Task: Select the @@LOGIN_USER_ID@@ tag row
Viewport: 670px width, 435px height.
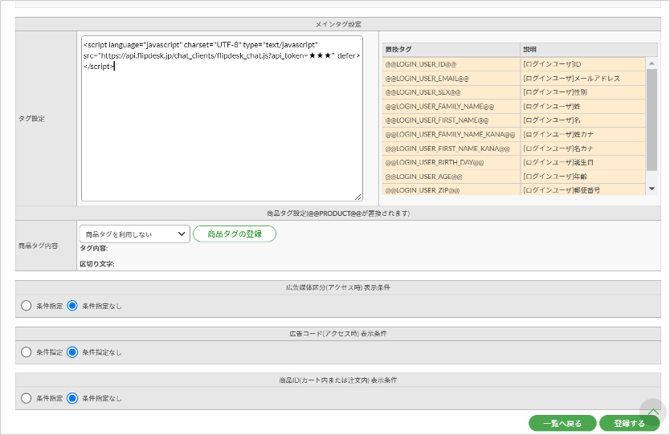Action: pyautogui.click(x=451, y=63)
